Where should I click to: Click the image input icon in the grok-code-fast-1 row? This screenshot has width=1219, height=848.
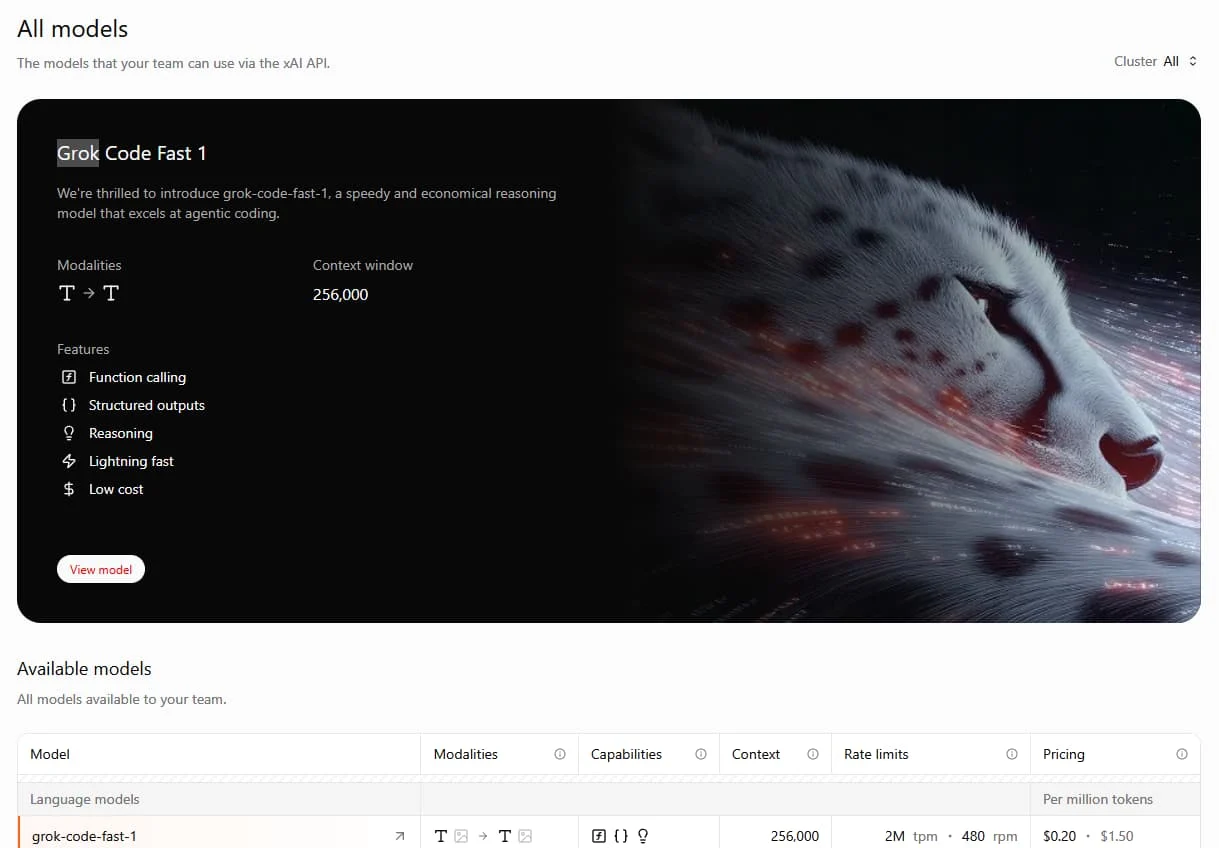pos(461,836)
